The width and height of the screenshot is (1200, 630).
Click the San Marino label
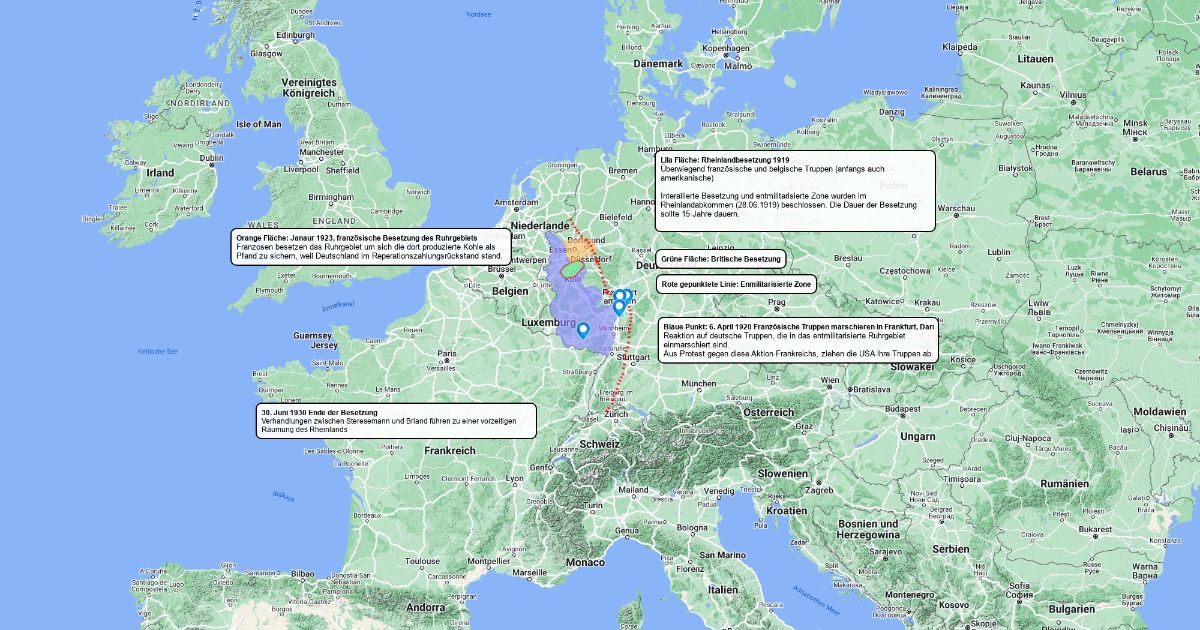(x=724, y=554)
